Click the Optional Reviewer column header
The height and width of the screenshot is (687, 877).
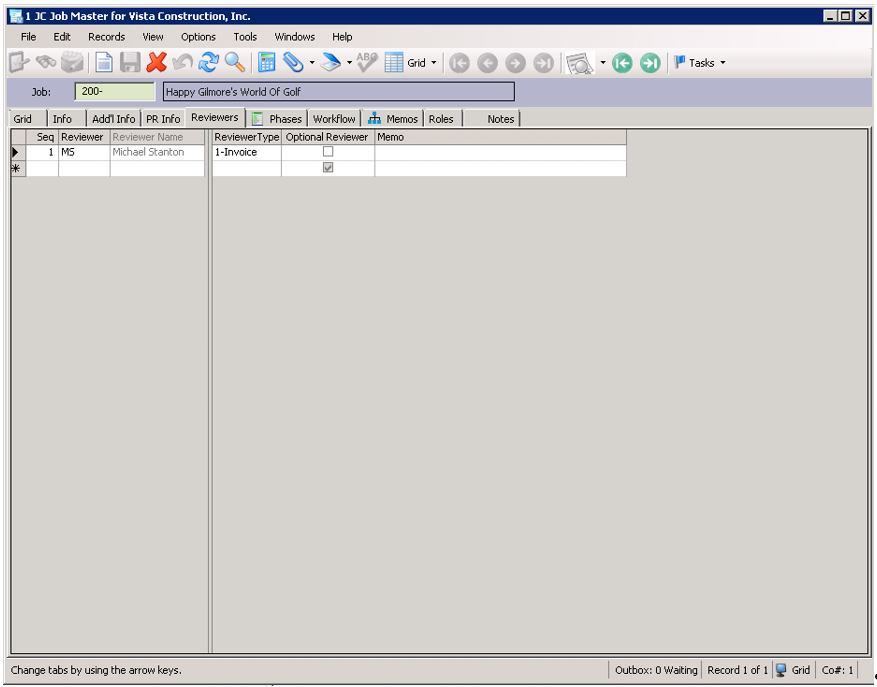[327, 137]
